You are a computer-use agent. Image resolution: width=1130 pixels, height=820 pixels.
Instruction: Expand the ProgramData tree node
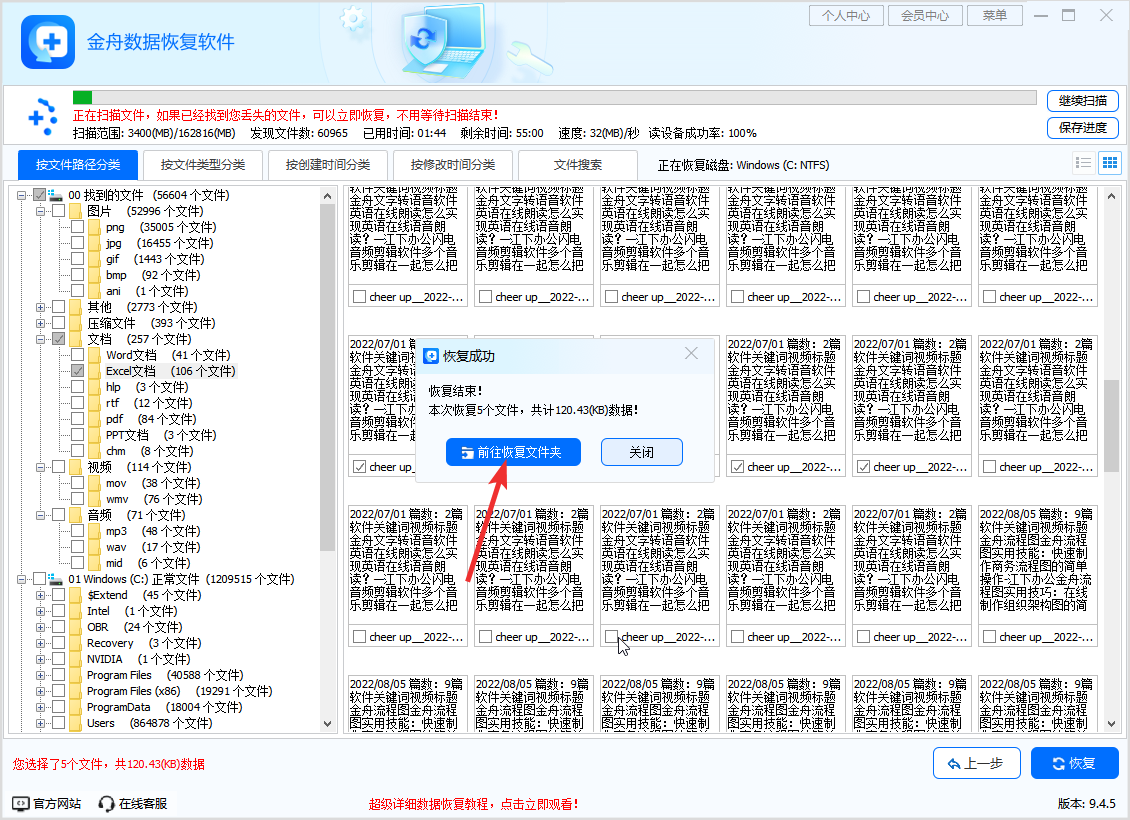coord(40,707)
